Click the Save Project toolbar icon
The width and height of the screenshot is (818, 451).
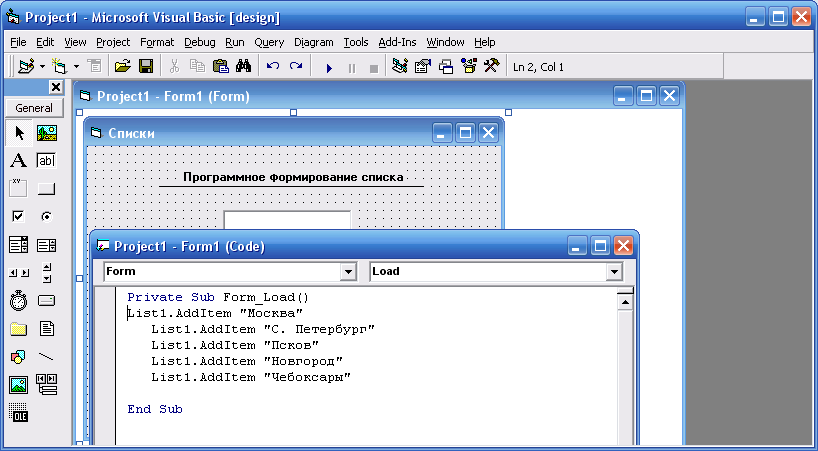146,67
